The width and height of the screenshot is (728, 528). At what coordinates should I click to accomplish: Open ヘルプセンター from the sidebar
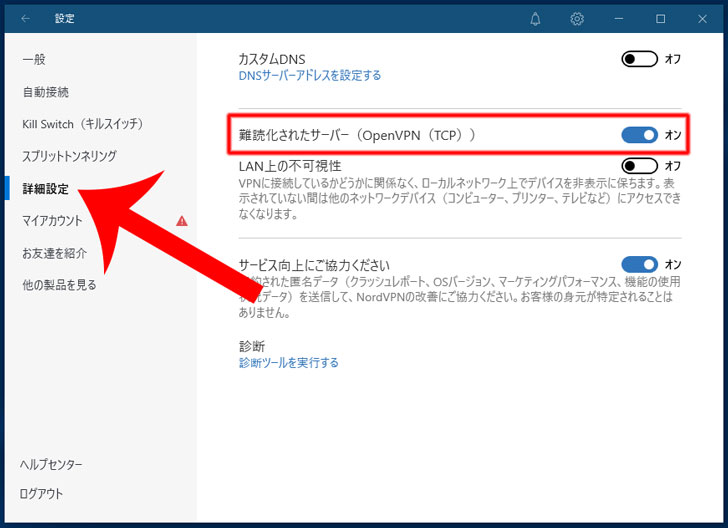[x=51, y=465]
